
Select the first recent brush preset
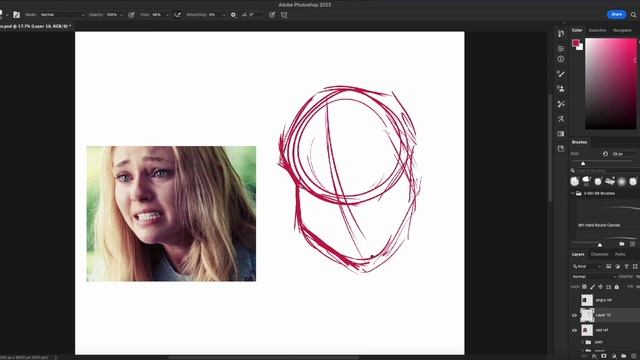[x=575, y=181]
